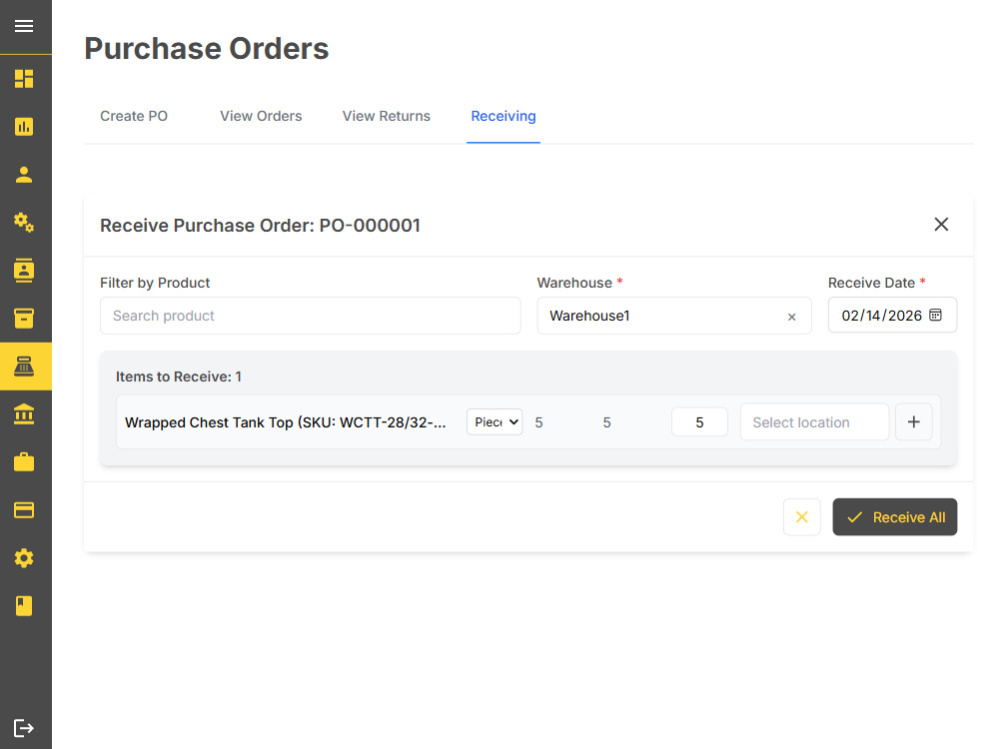Viewport: 1000px width, 749px height.
Task: Click the Filter by Product label
Action: click(x=155, y=283)
